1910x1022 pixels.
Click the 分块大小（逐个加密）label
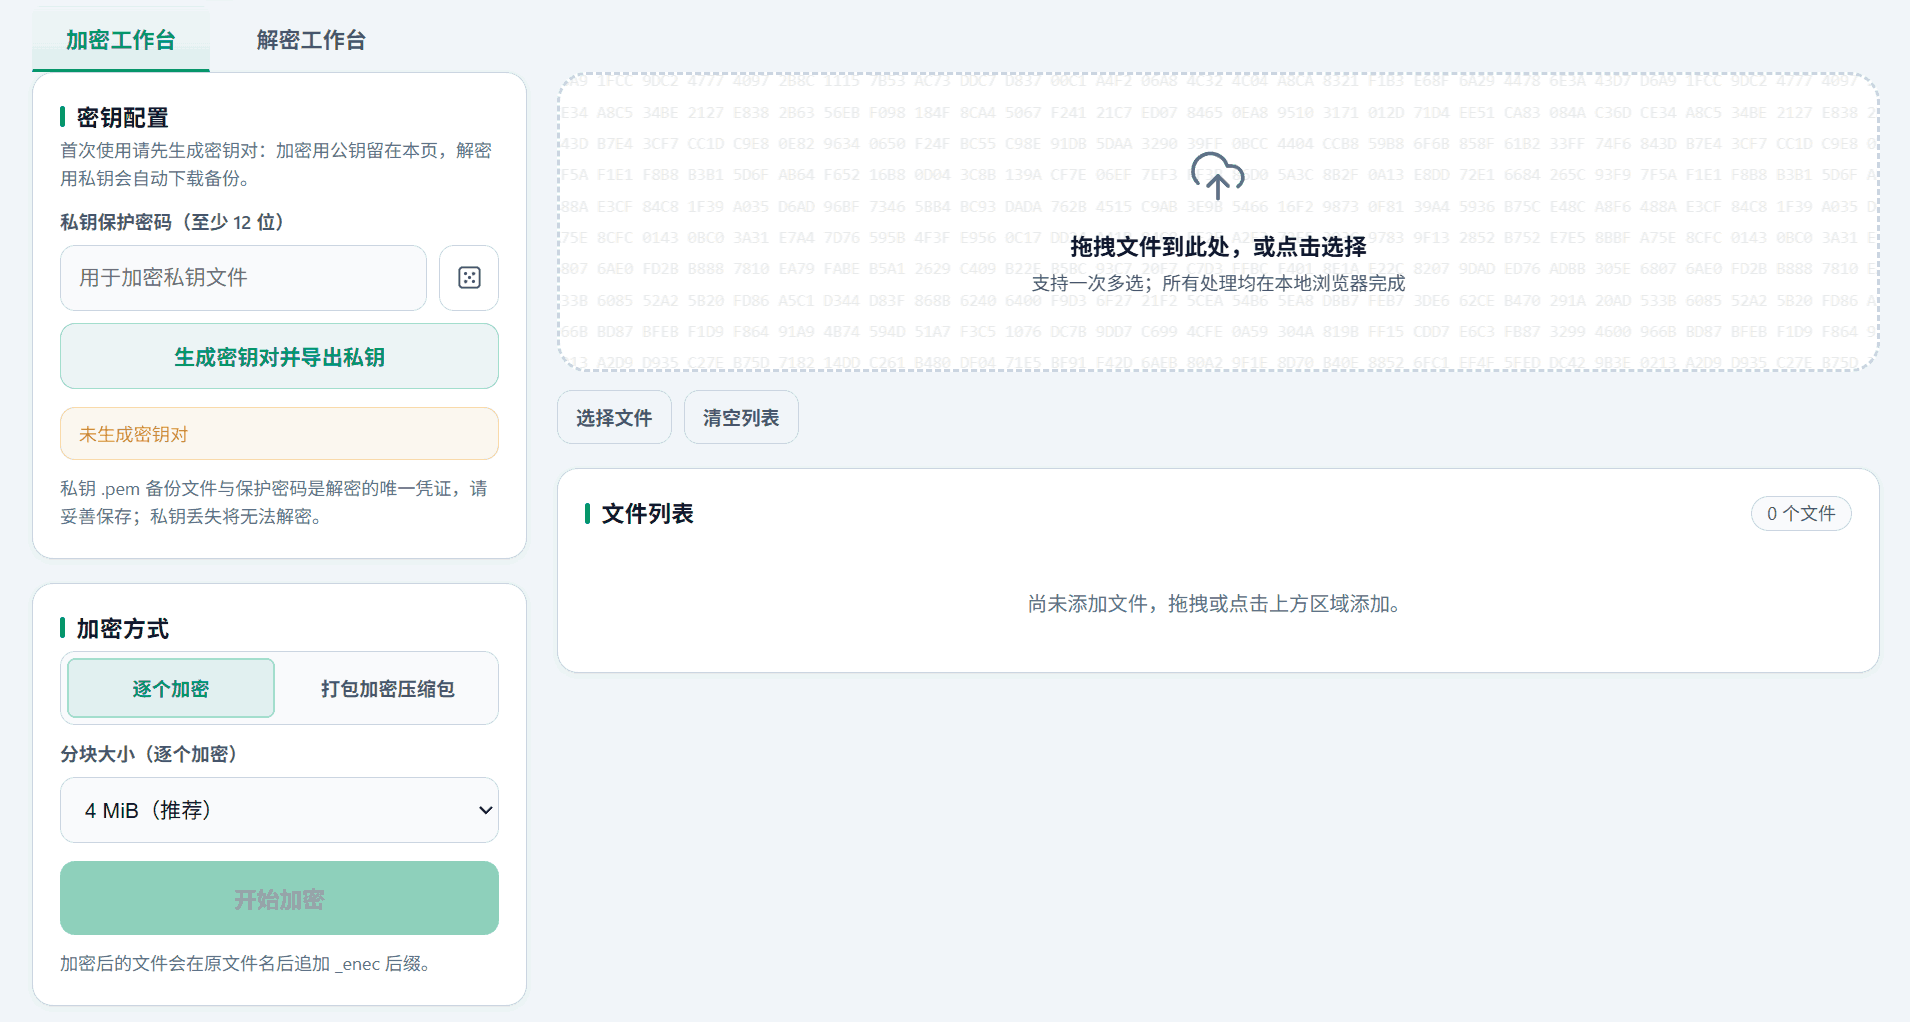(149, 754)
